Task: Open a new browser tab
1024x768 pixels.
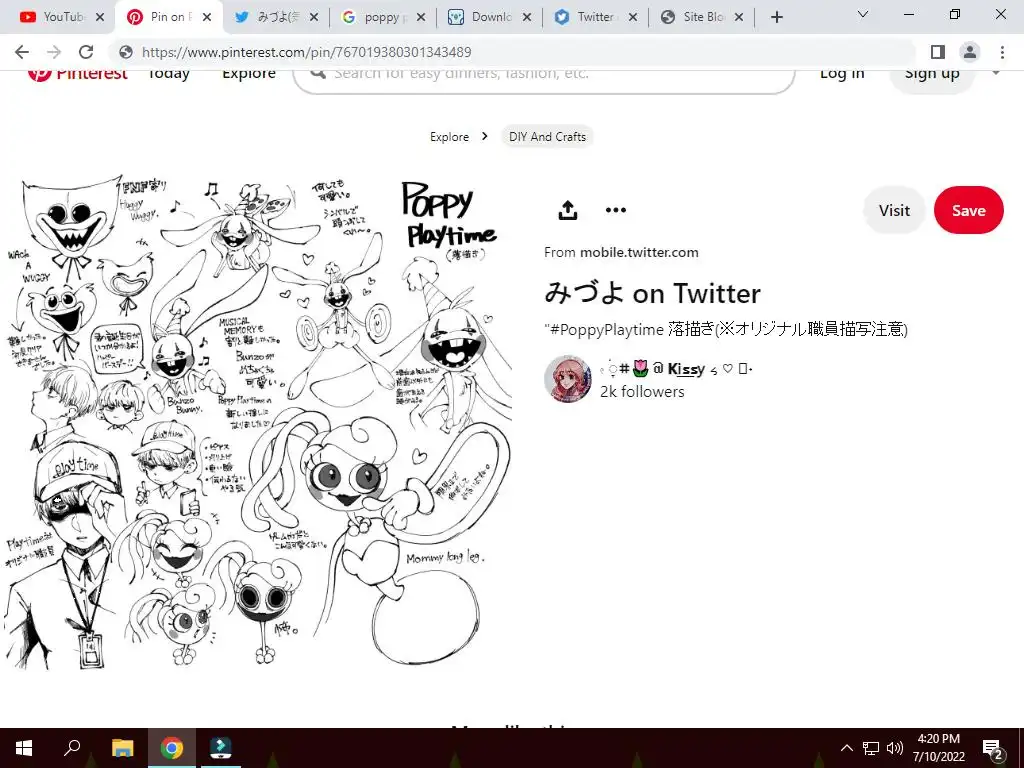Action: click(x=776, y=17)
